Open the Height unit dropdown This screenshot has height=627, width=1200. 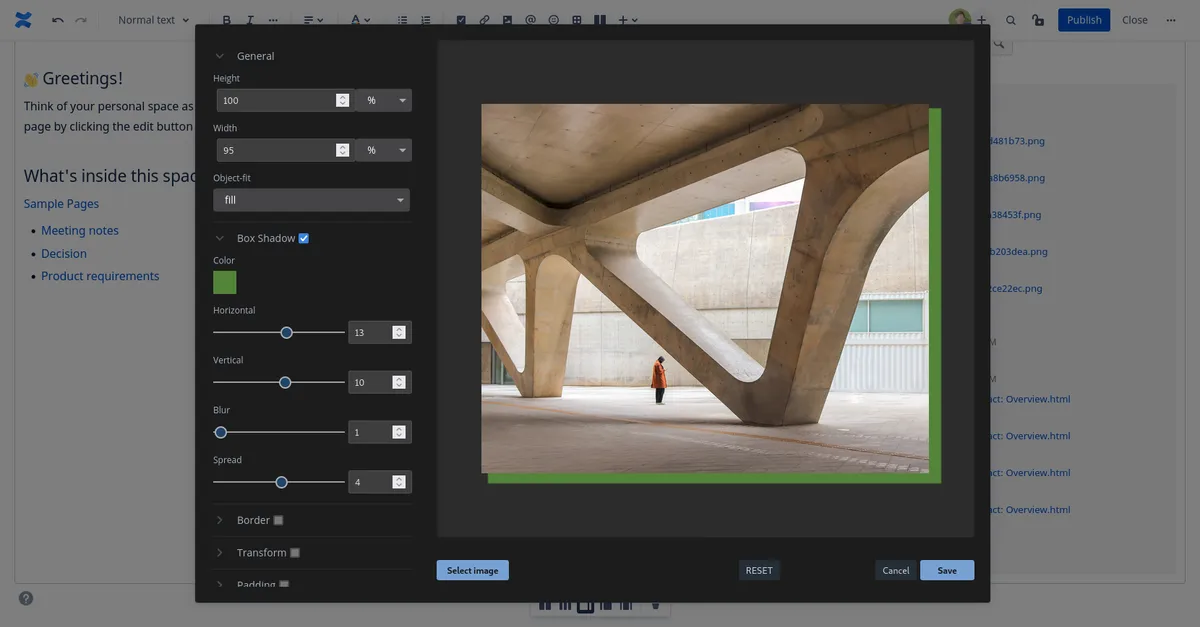coord(384,100)
